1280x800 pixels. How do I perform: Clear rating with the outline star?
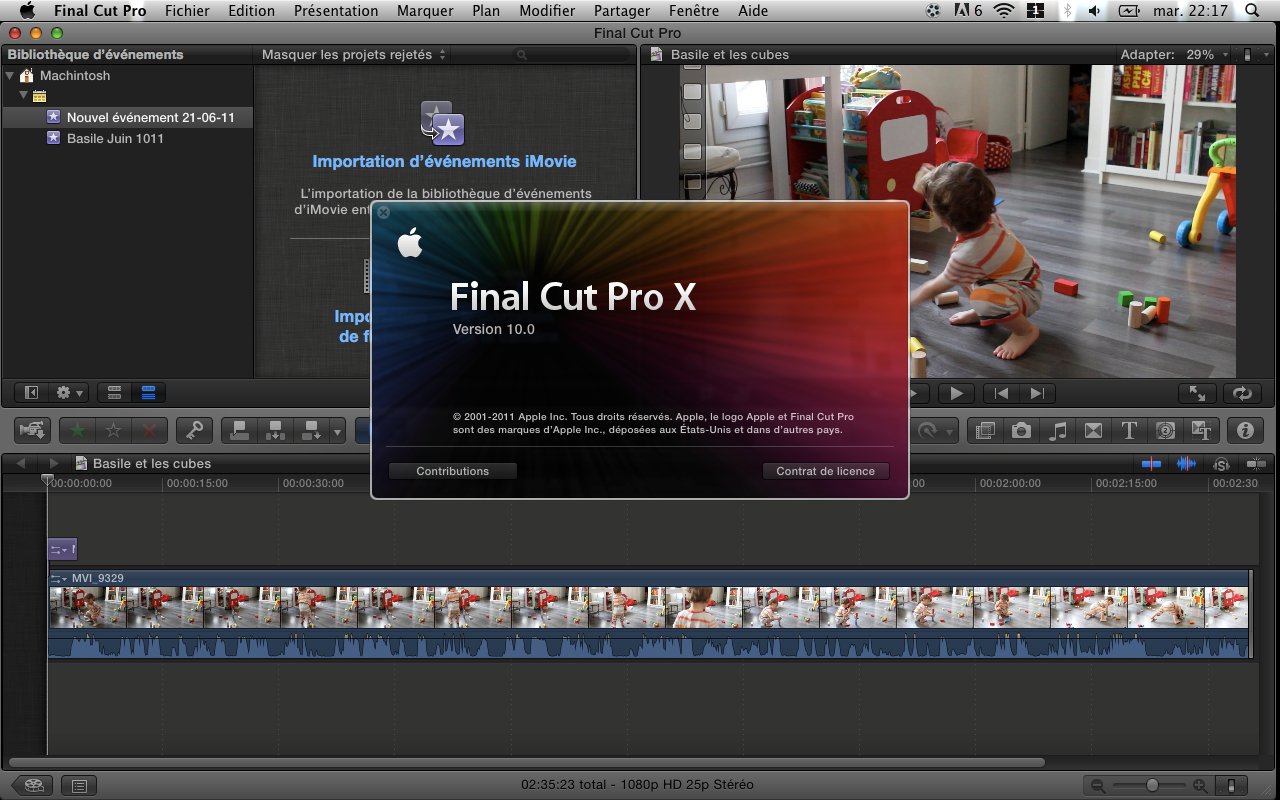click(113, 430)
